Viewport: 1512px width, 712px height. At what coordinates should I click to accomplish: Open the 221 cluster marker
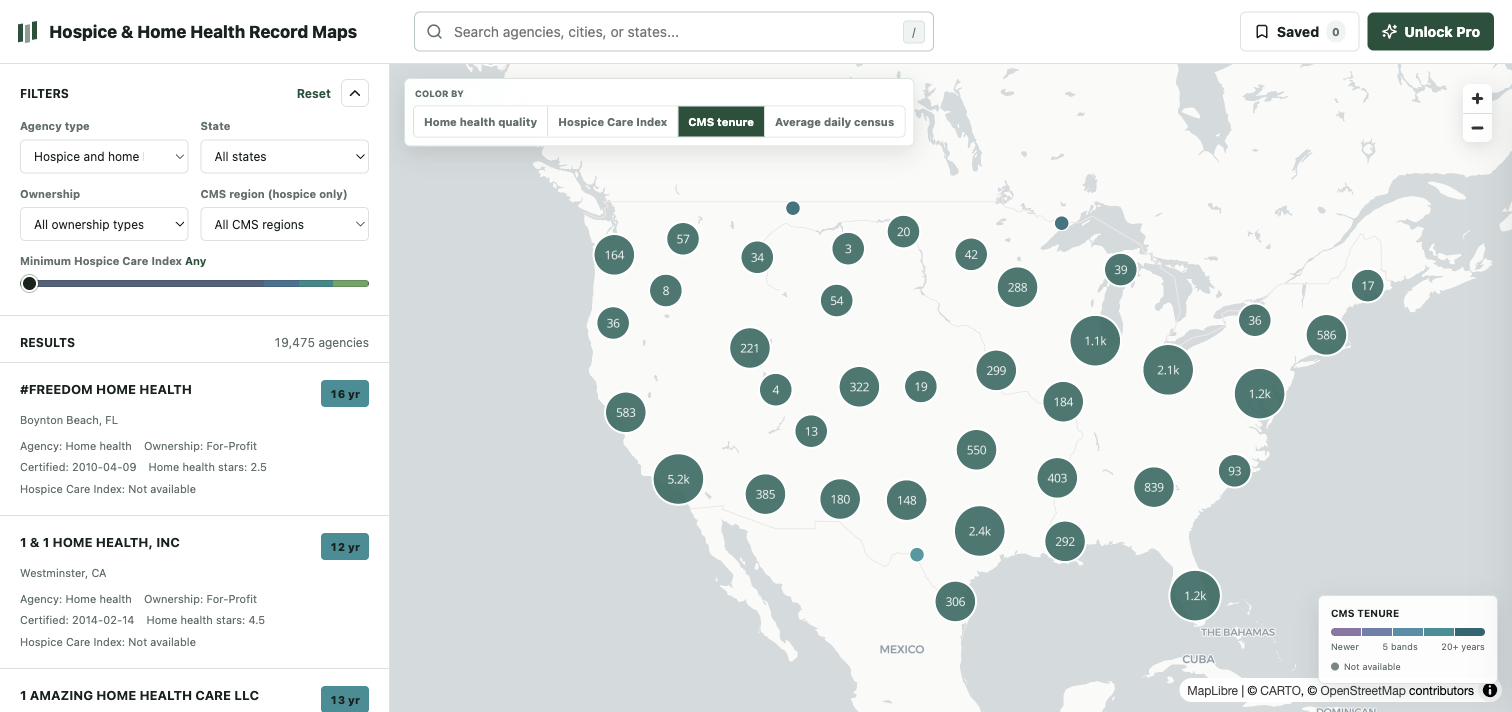pos(750,349)
